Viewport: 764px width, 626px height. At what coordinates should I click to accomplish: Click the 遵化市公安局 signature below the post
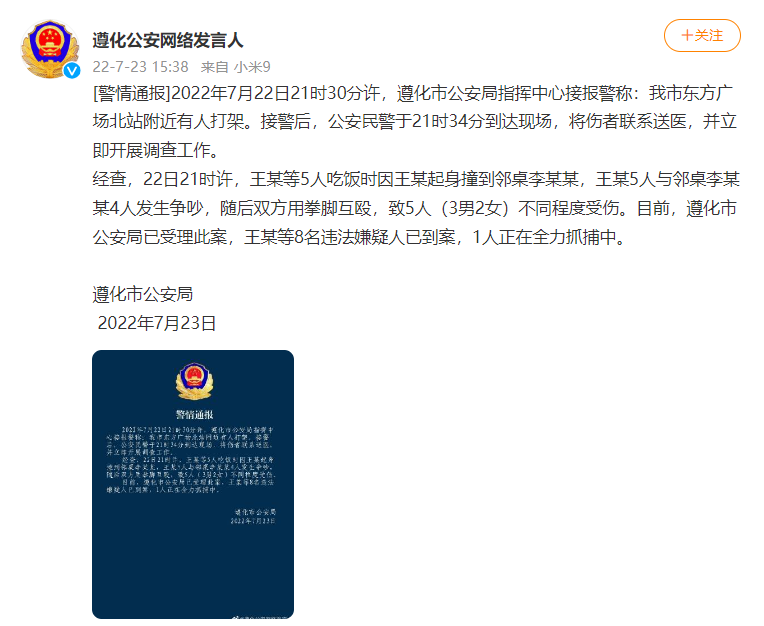tap(143, 294)
